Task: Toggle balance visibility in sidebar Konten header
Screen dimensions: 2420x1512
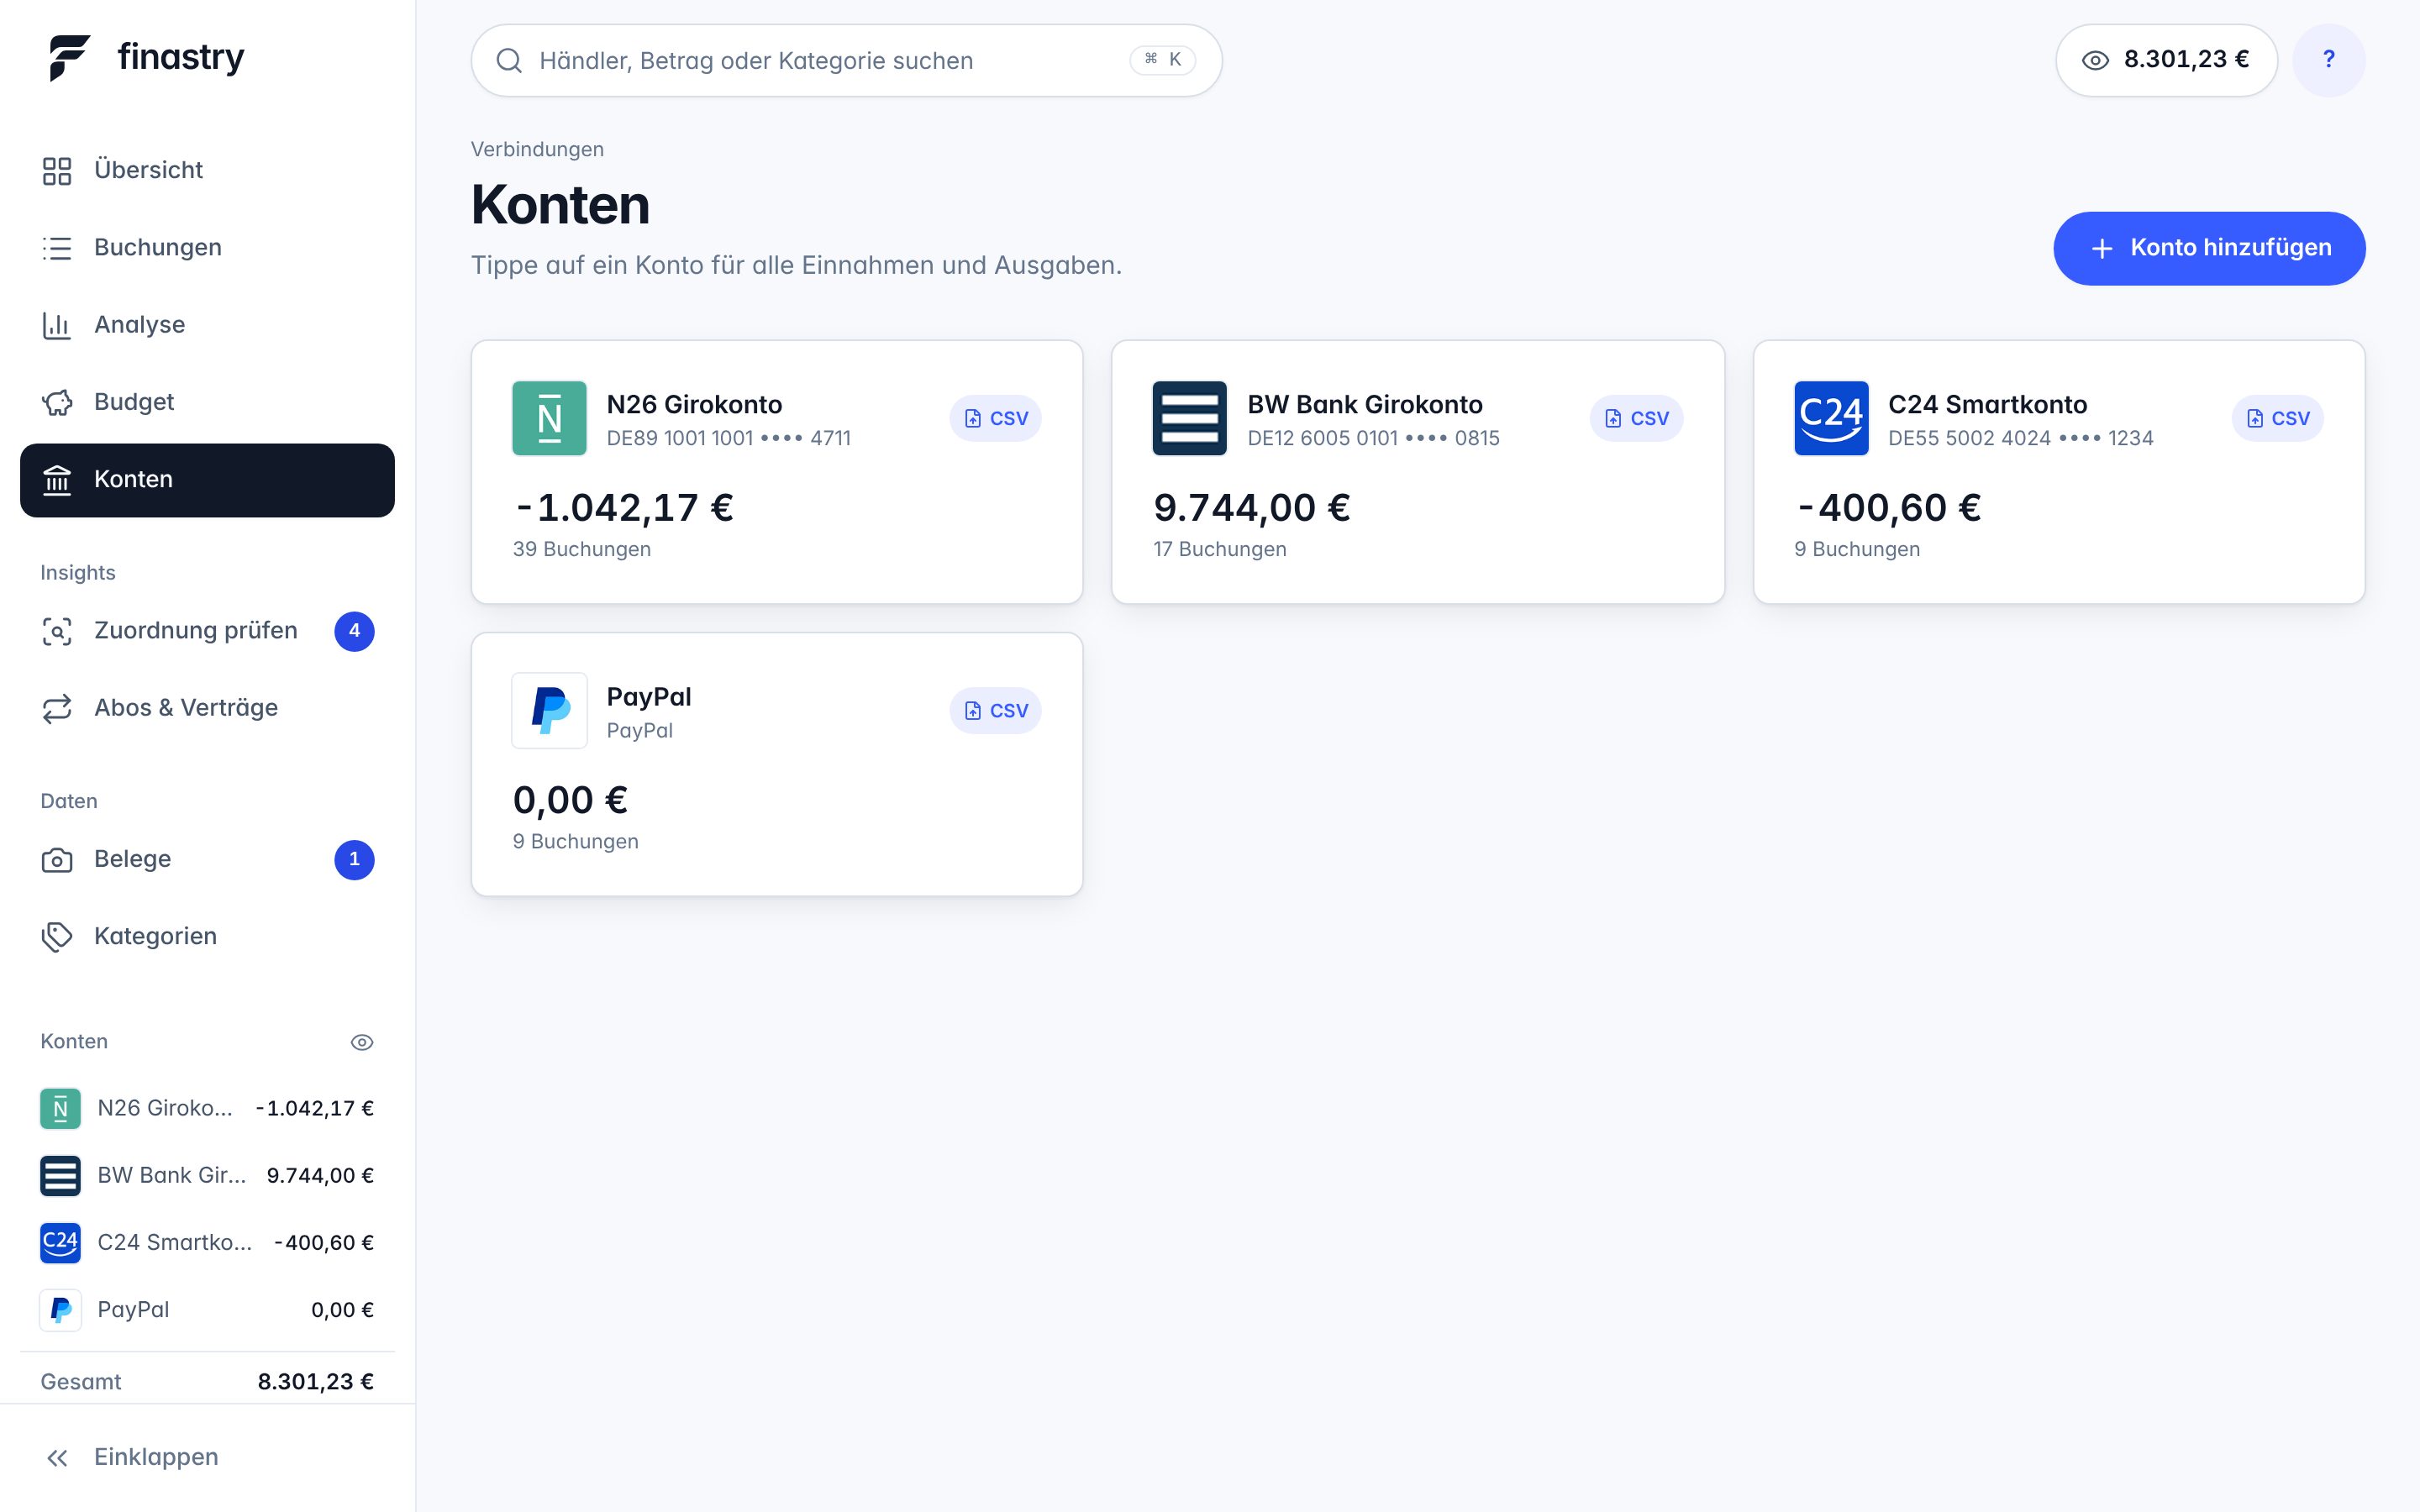Action: coord(362,1042)
